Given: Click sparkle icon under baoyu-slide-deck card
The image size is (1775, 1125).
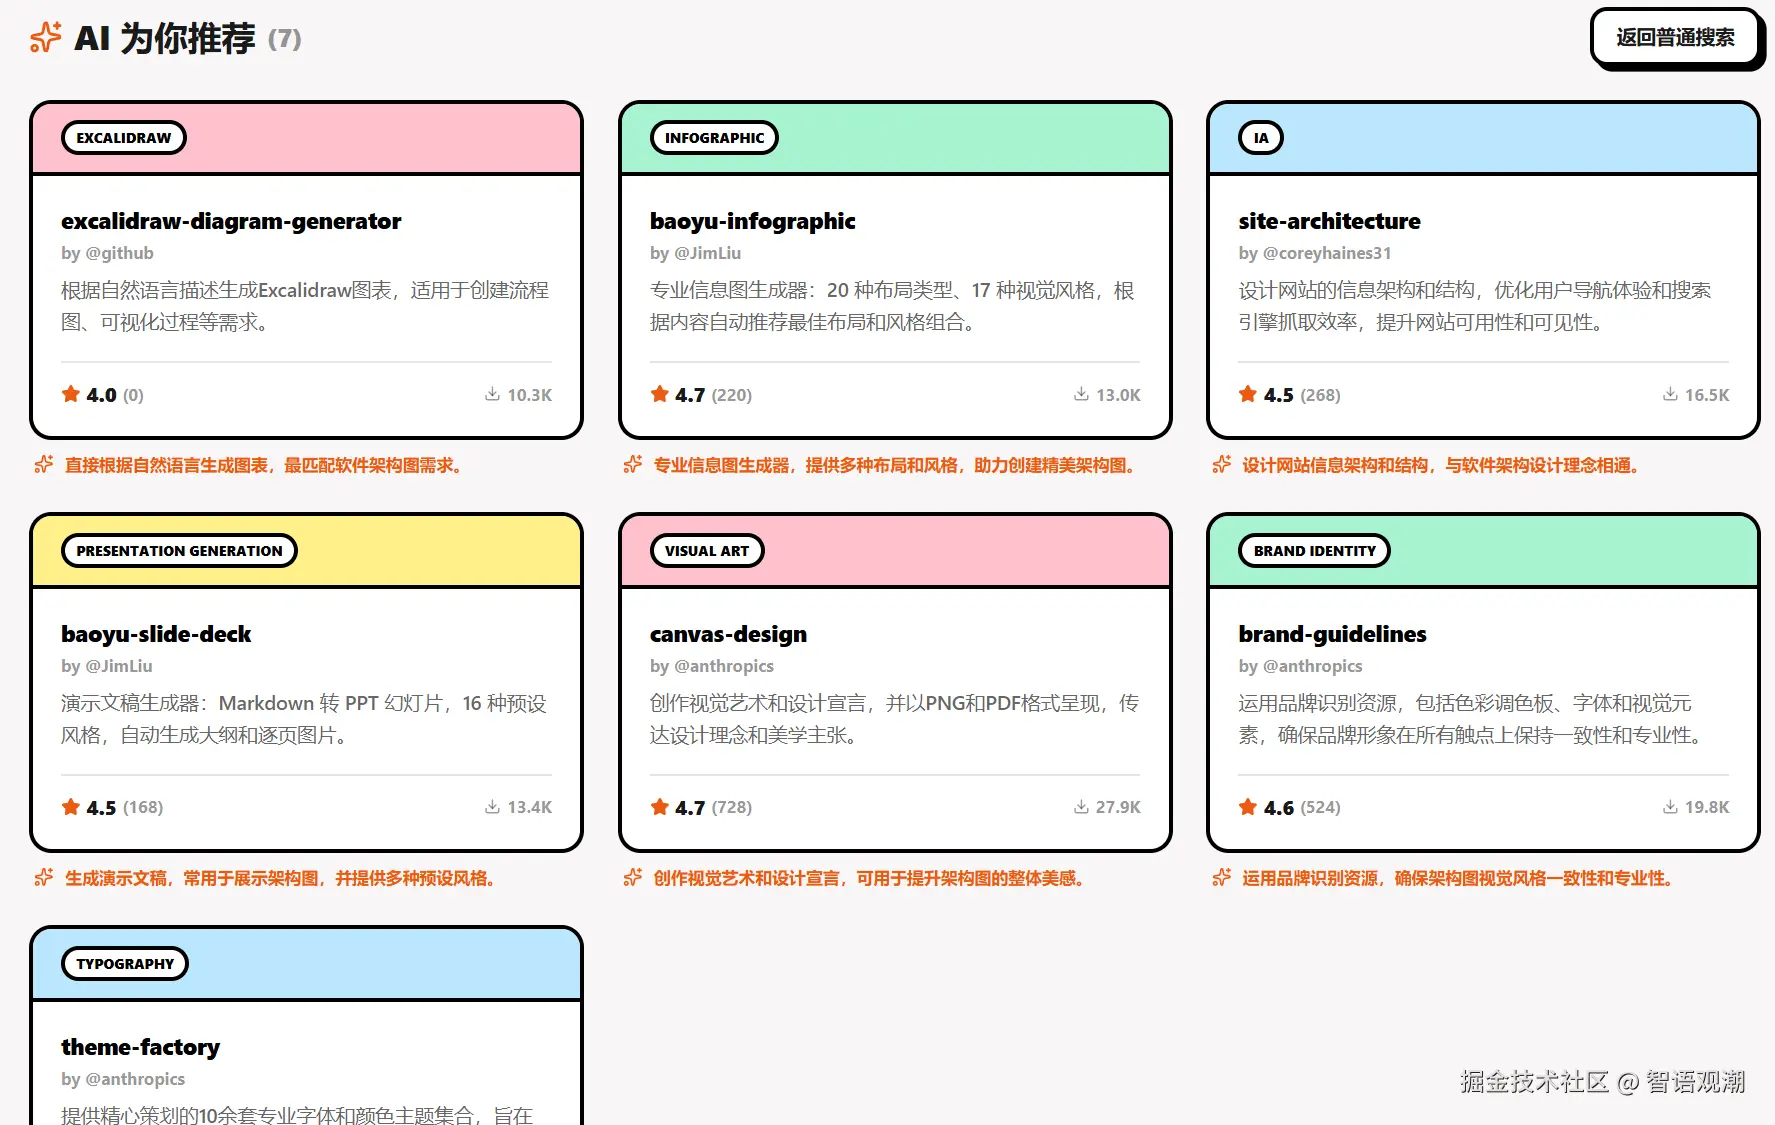Looking at the screenshot, I should pyautogui.click(x=44, y=878).
